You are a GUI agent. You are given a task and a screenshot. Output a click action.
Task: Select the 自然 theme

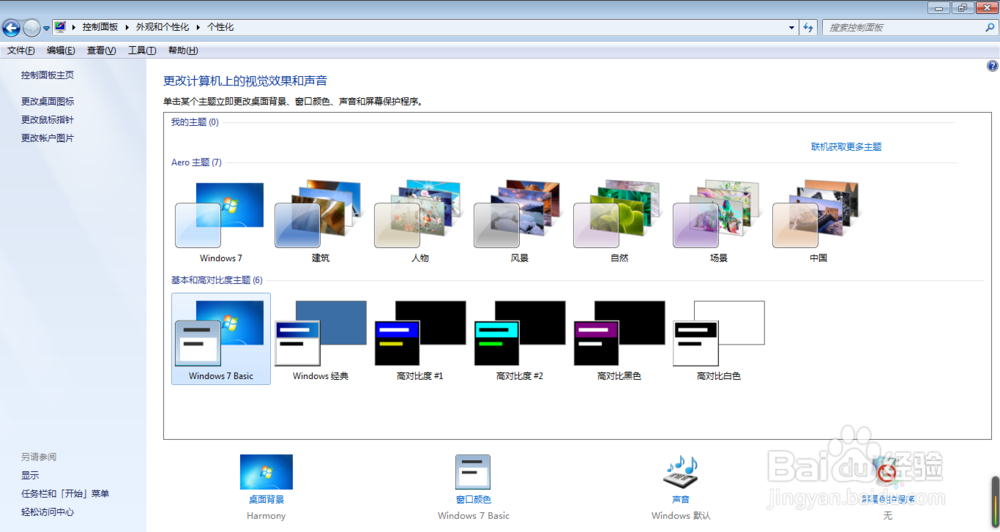[618, 221]
